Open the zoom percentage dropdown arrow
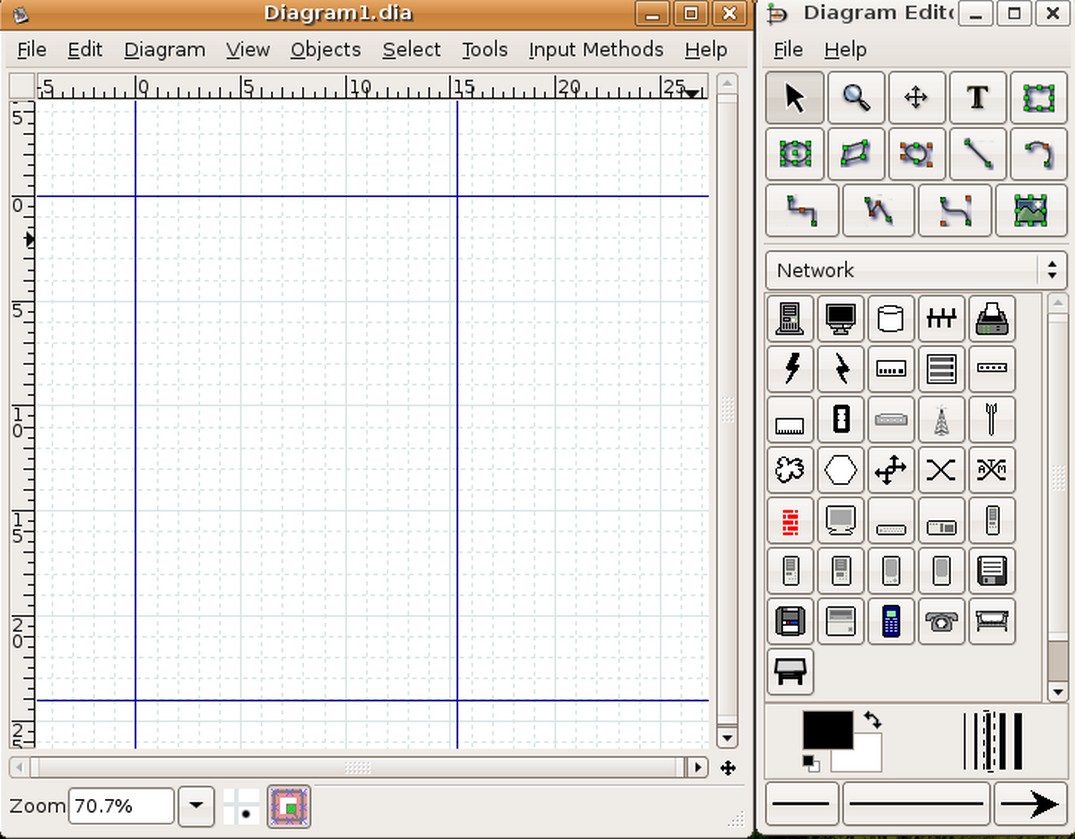Screen dimensions: 1075x839 (x=196, y=805)
